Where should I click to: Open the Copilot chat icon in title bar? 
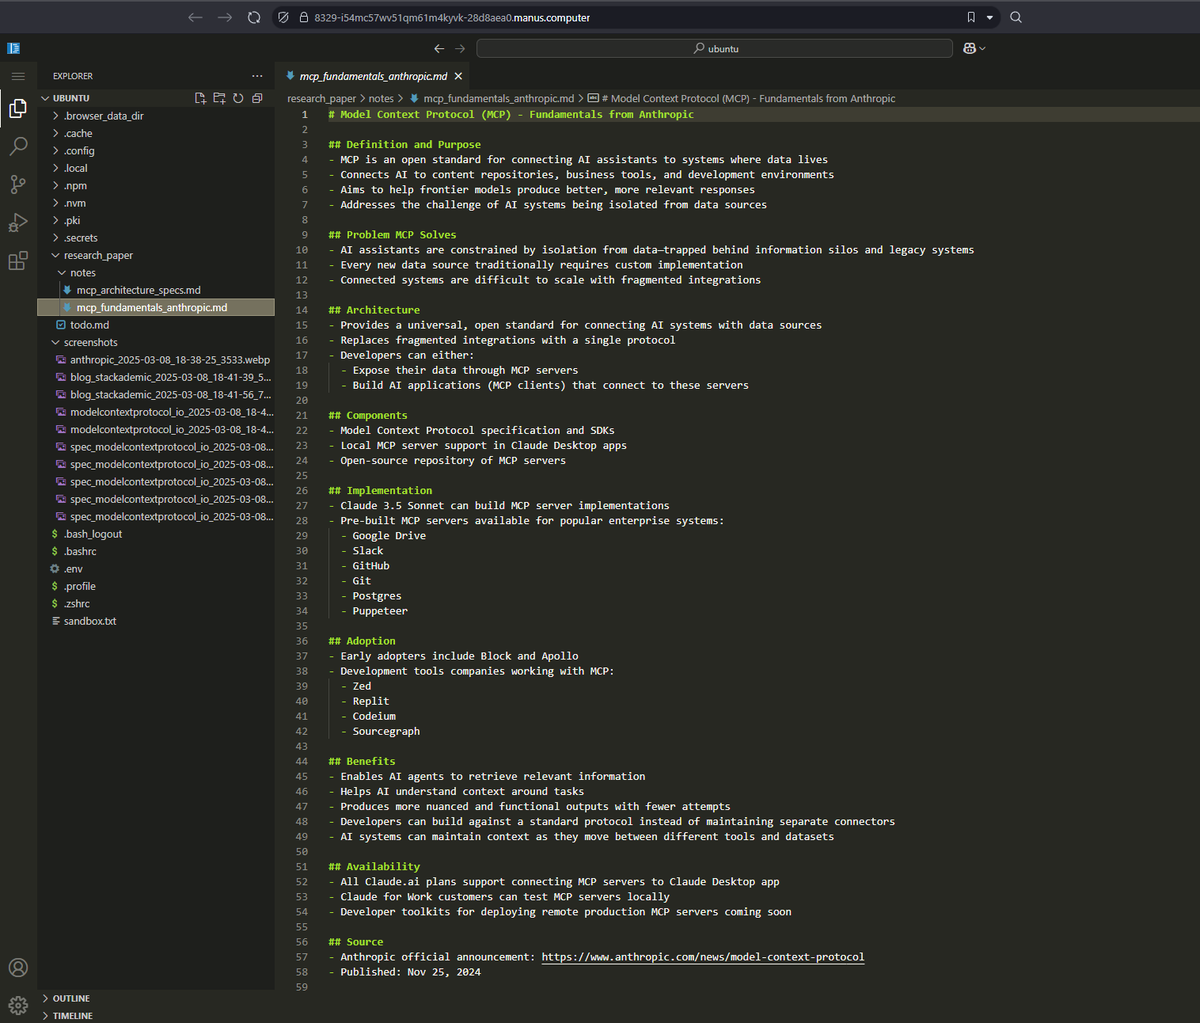(x=969, y=48)
